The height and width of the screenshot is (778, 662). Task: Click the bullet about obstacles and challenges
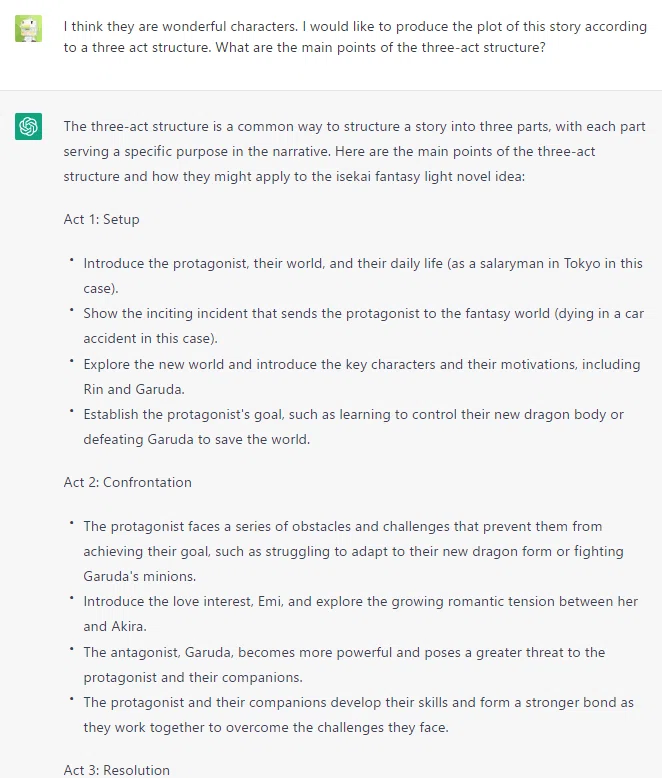pyautogui.click(x=353, y=551)
